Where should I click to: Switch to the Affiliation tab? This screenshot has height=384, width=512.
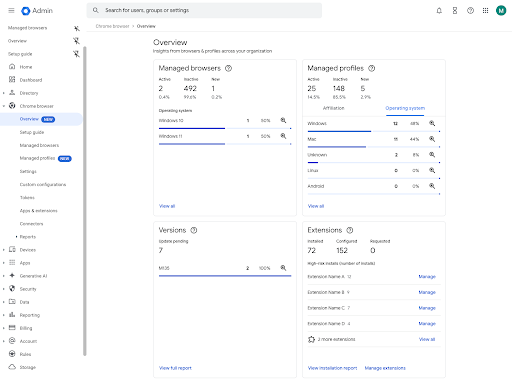pos(333,108)
